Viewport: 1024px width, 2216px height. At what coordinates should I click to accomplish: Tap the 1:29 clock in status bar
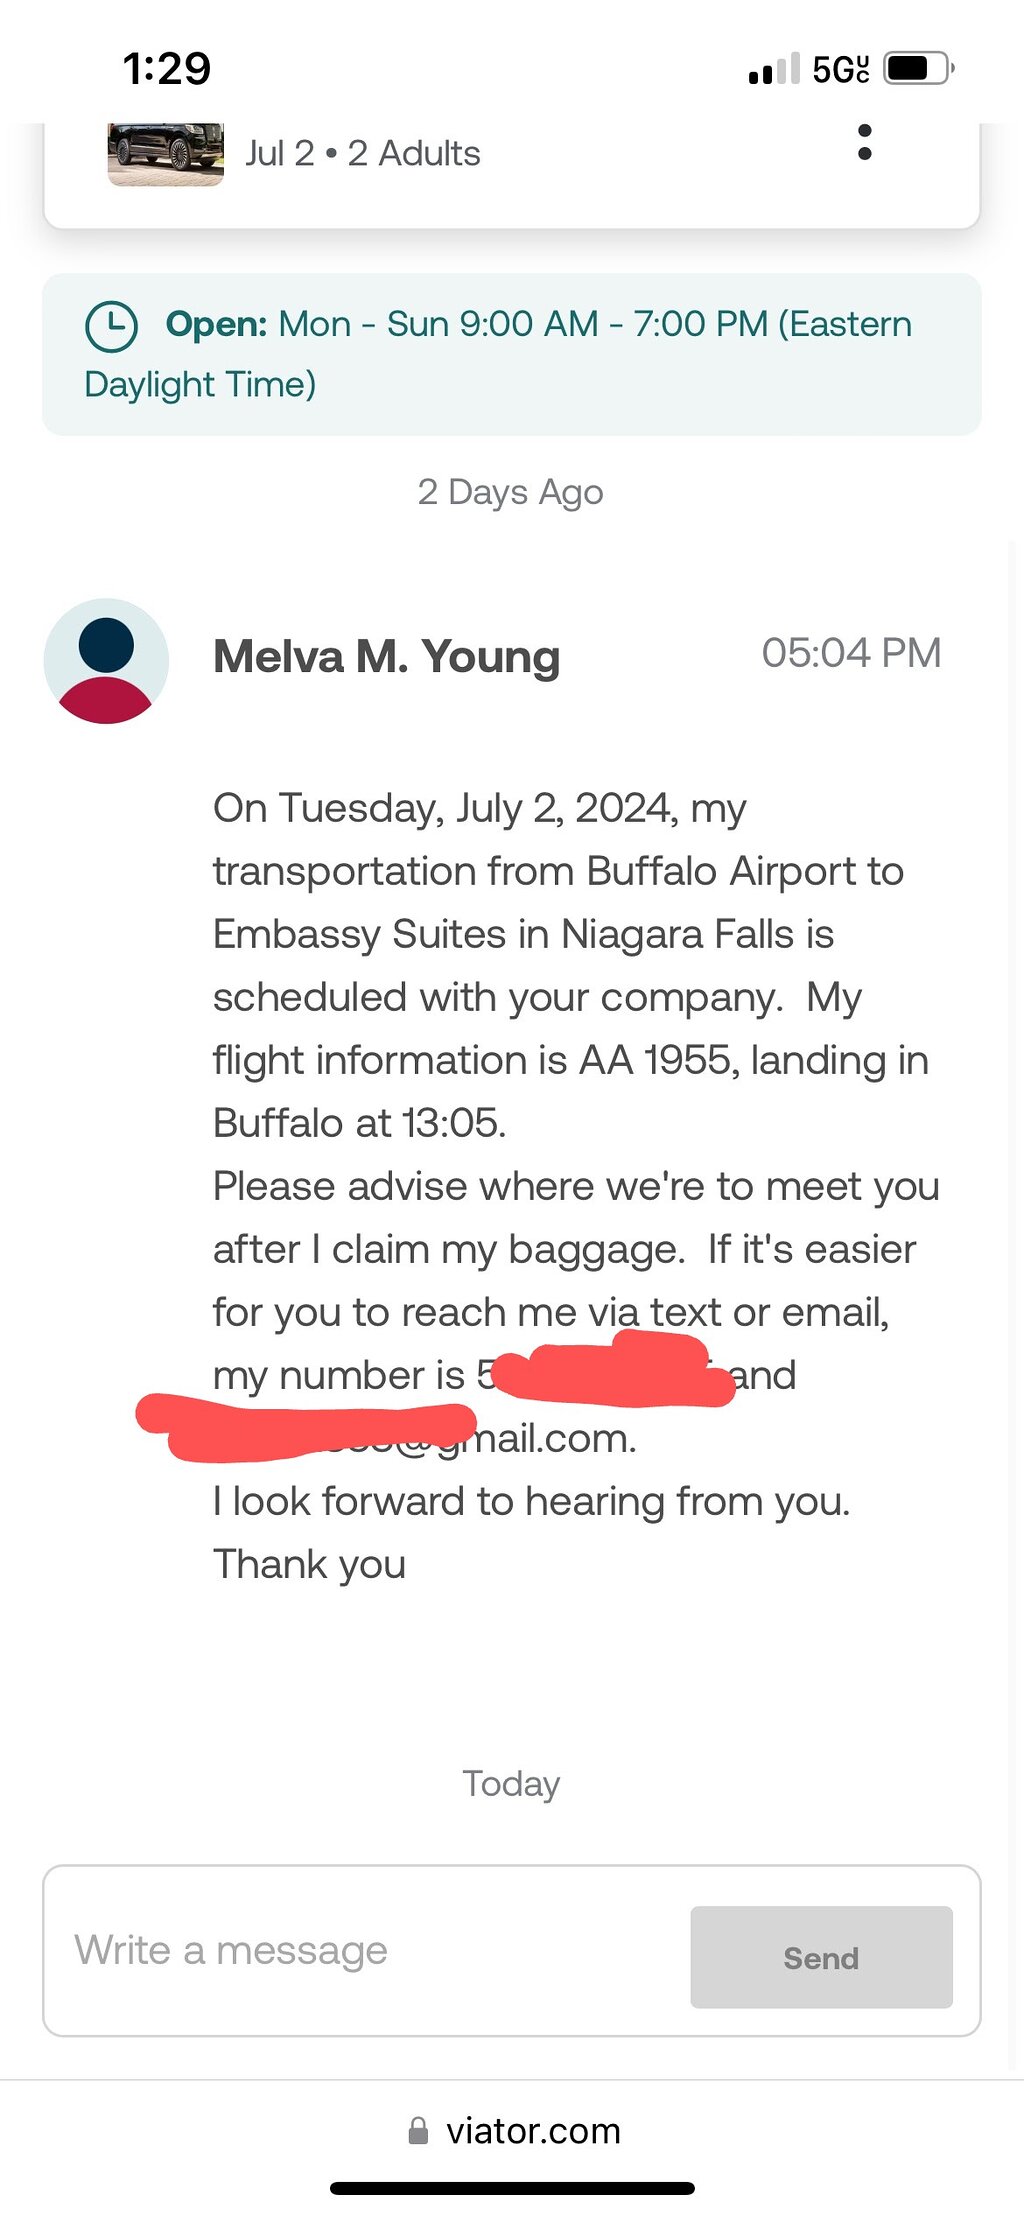pos(166,69)
